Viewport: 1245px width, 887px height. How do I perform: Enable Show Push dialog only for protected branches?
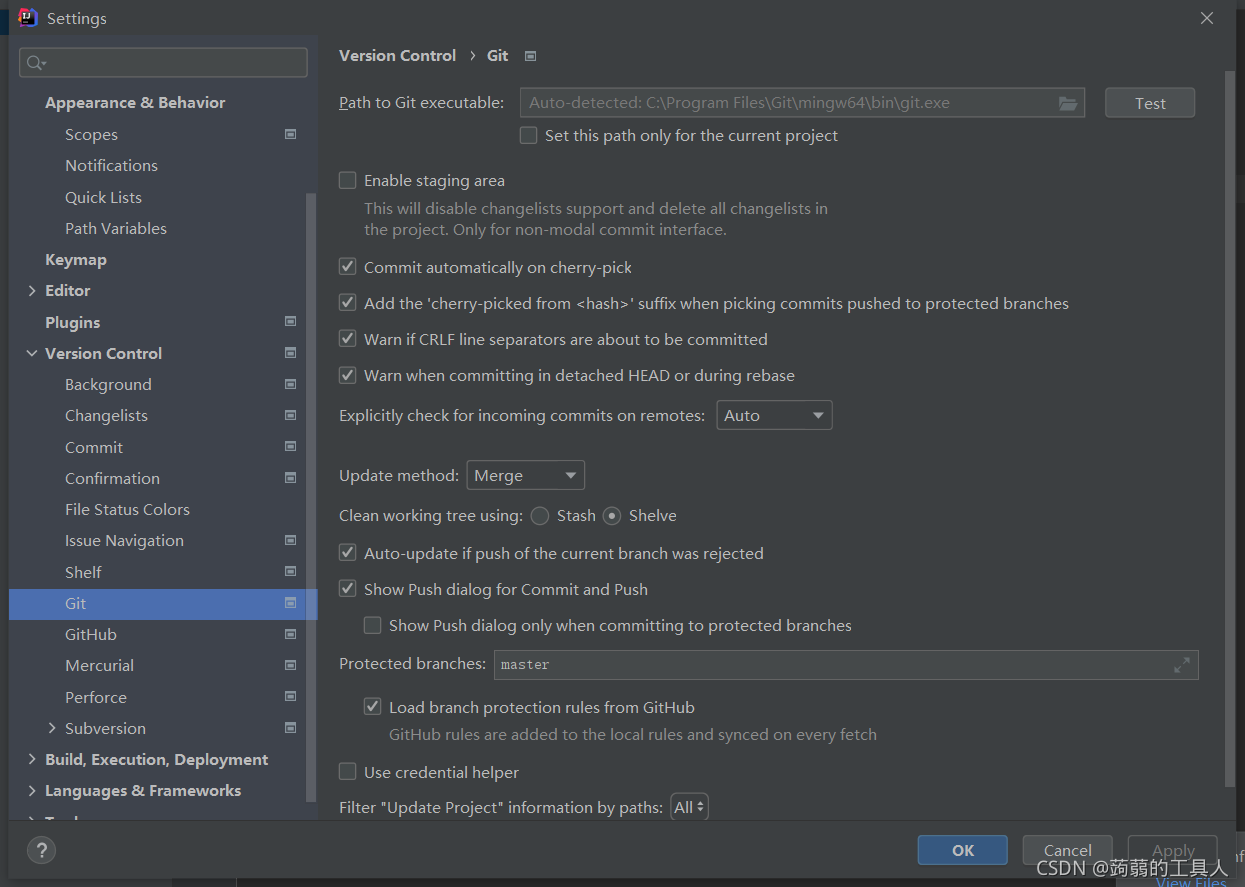pos(373,625)
